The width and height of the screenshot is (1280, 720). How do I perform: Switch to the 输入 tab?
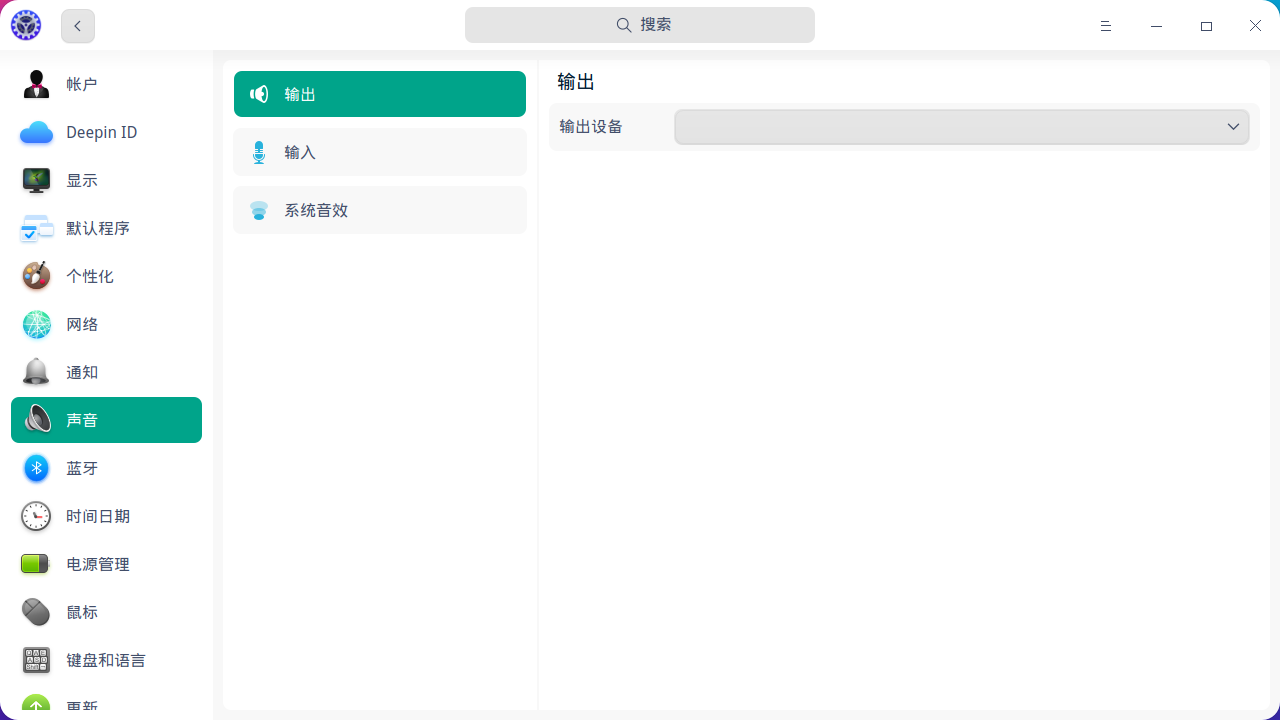380,152
